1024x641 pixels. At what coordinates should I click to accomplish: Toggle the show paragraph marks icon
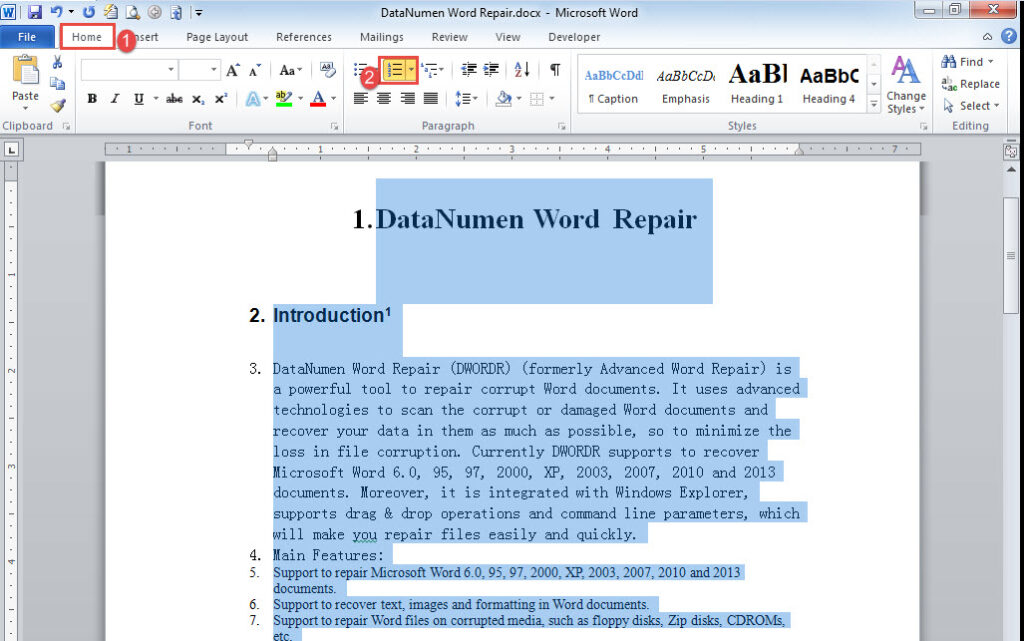coord(556,68)
